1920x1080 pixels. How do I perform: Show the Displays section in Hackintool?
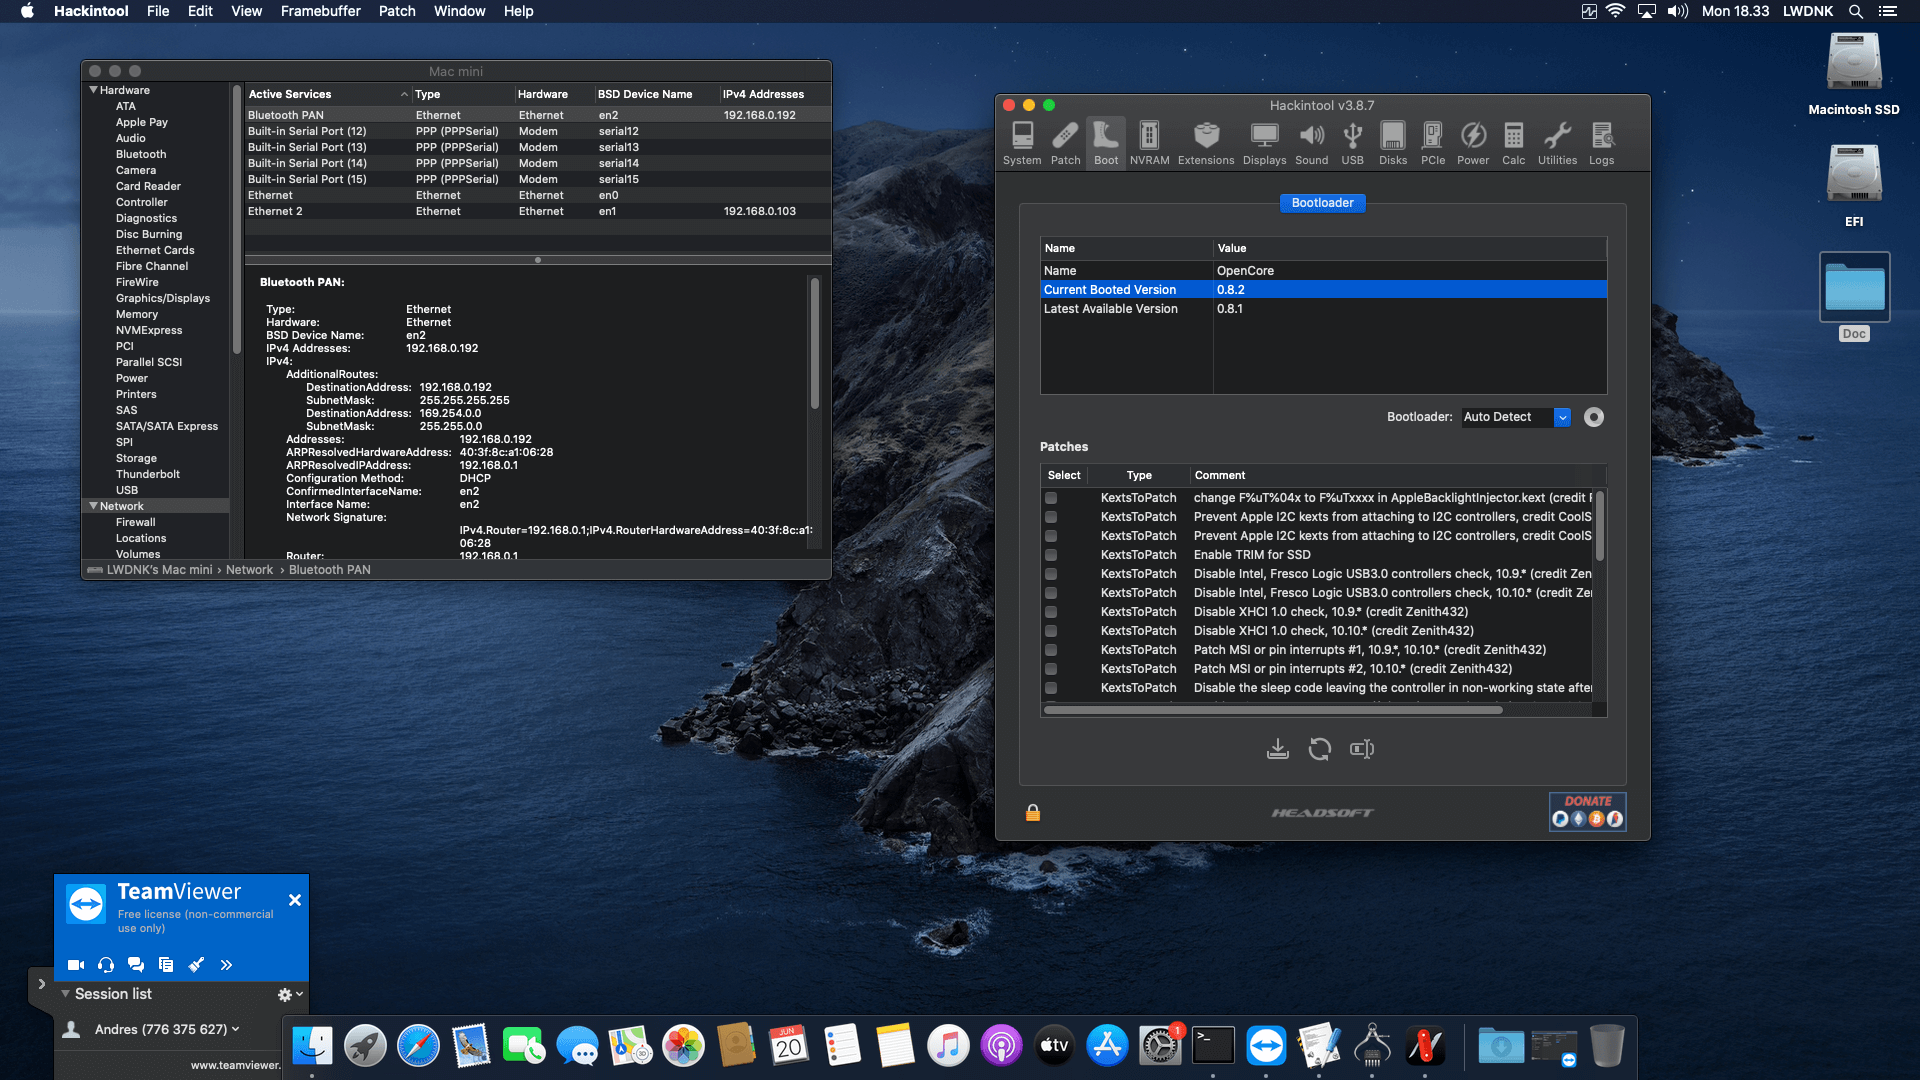click(x=1264, y=143)
